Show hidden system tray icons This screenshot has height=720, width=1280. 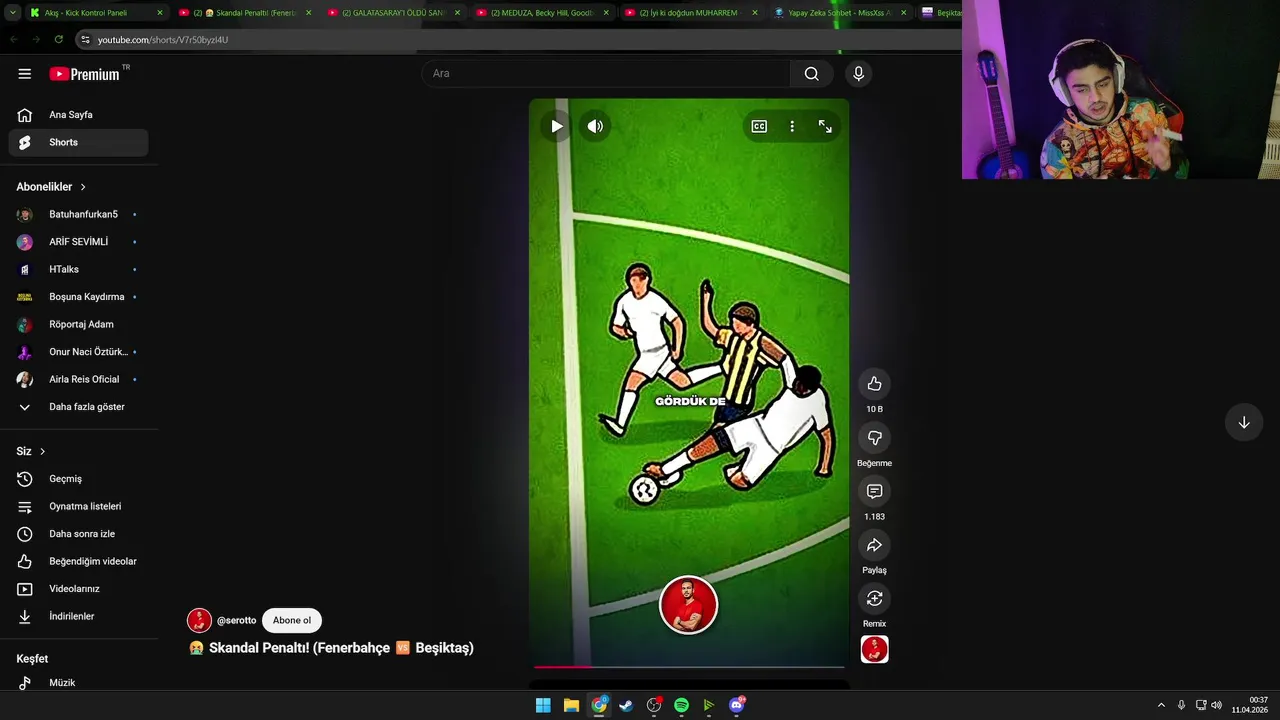point(1161,705)
